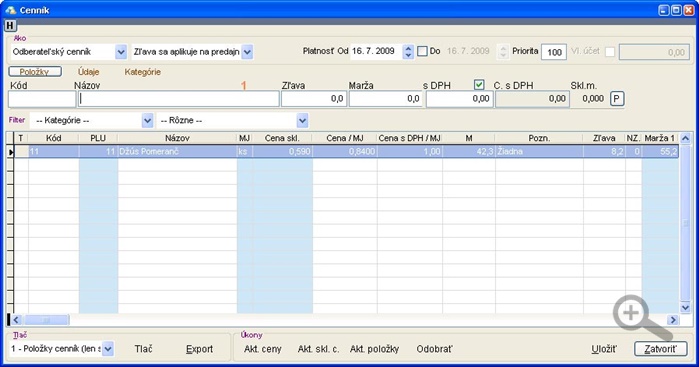Click the 0,590 stock price cell
Screen dimensions: 699x367
282,152
